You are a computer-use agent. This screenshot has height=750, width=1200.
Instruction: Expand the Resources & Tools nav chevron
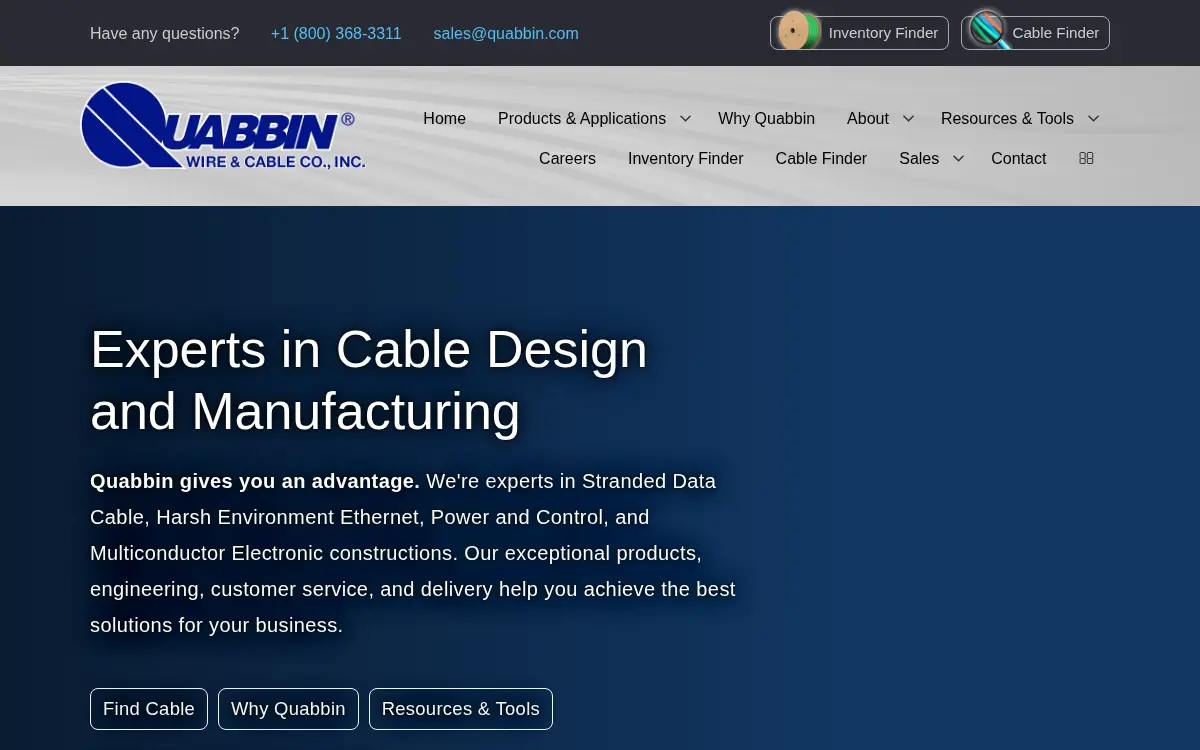click(1093, 118)
